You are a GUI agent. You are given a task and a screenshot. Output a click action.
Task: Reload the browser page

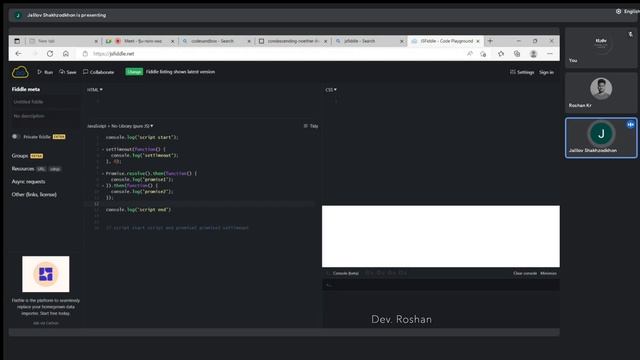click(50, 53)
